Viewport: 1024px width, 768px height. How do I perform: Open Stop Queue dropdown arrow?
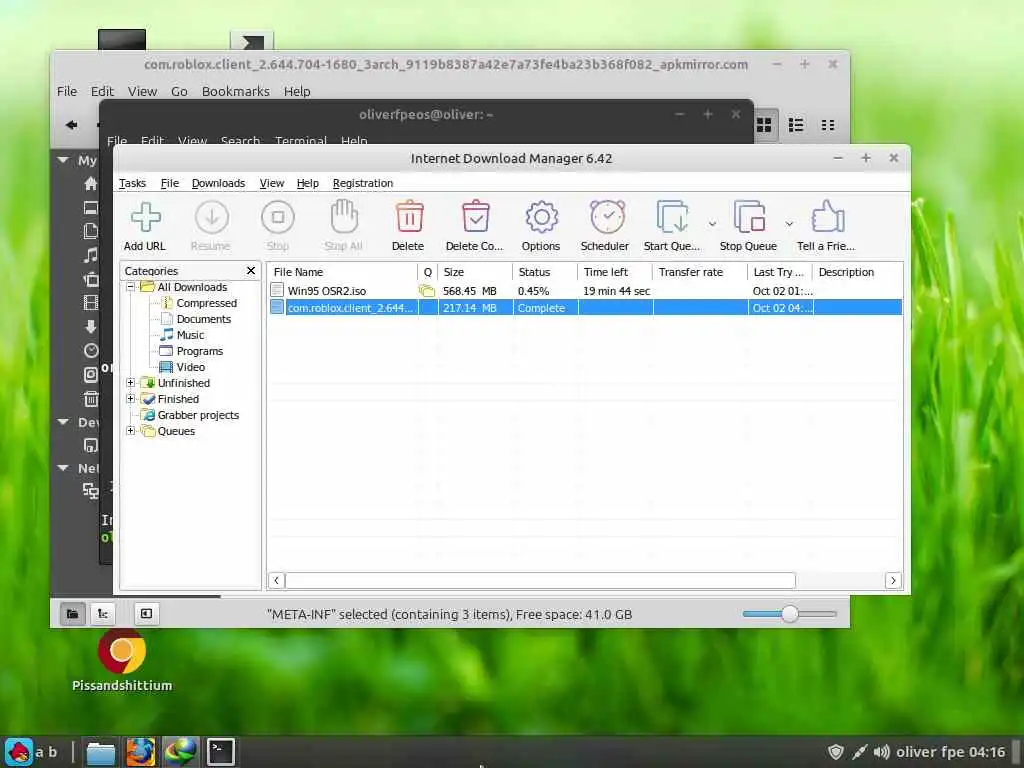pyautogui.click(x=789, y=224)
